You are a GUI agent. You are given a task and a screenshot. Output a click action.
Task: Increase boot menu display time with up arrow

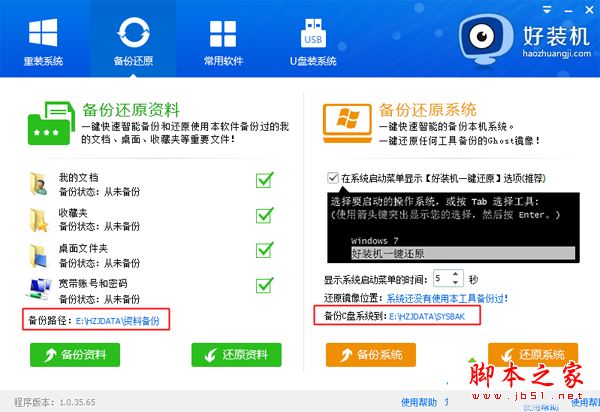coord(455,274)
